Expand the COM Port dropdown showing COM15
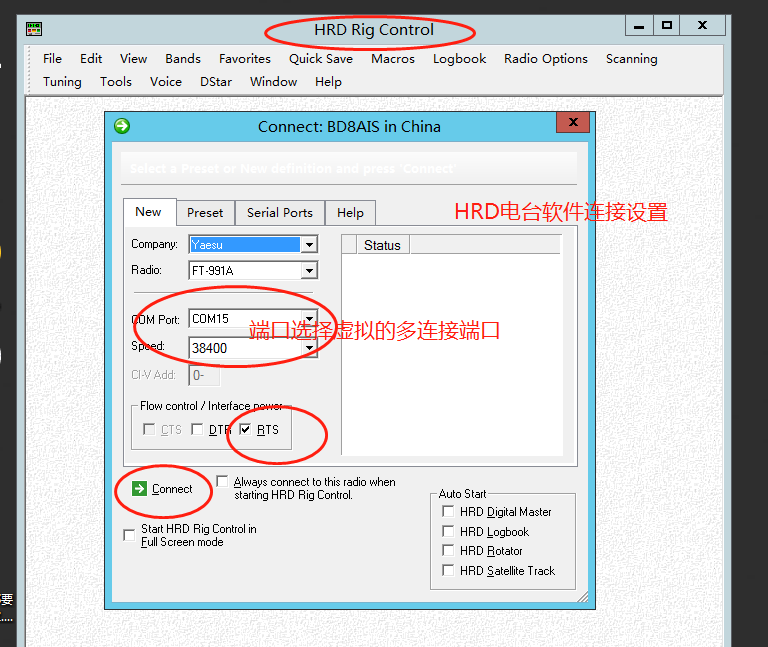This screenshot has width=768, height=647. point(309,318)
